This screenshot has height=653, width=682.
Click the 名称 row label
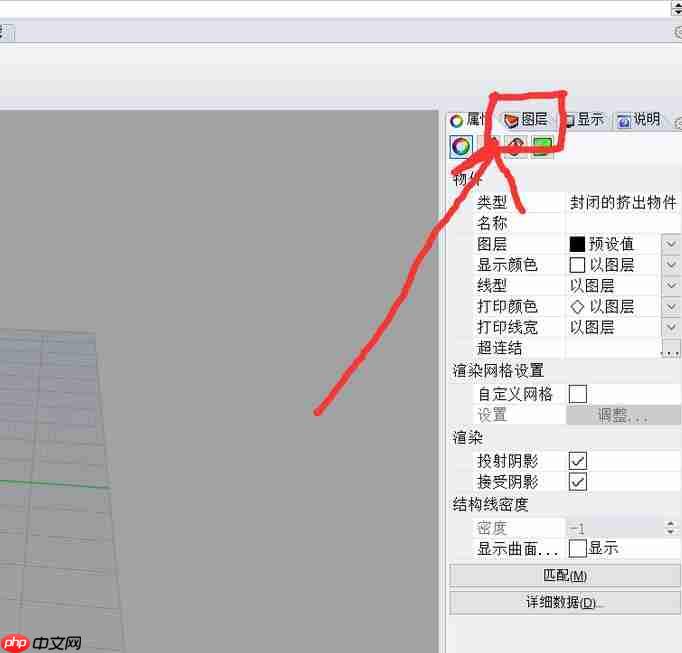coord(492,223)
